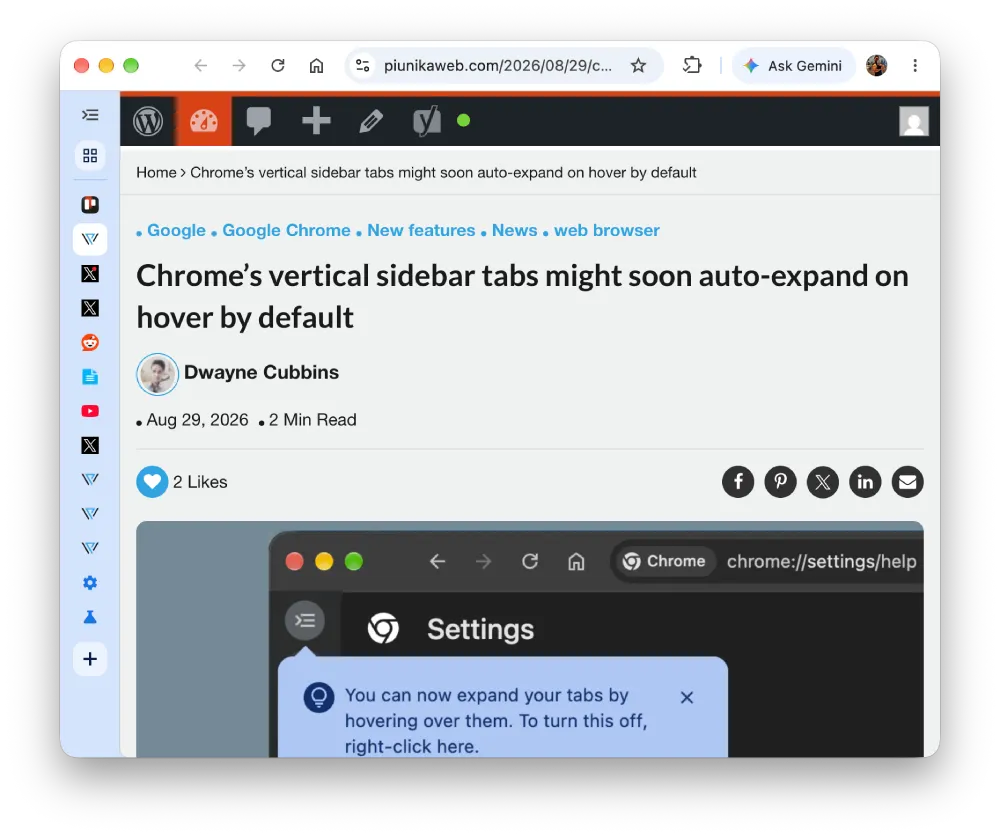This screenshot has width=1000, height=837.
Task: Check the green Yoast status dot
Action: [464, 121]
